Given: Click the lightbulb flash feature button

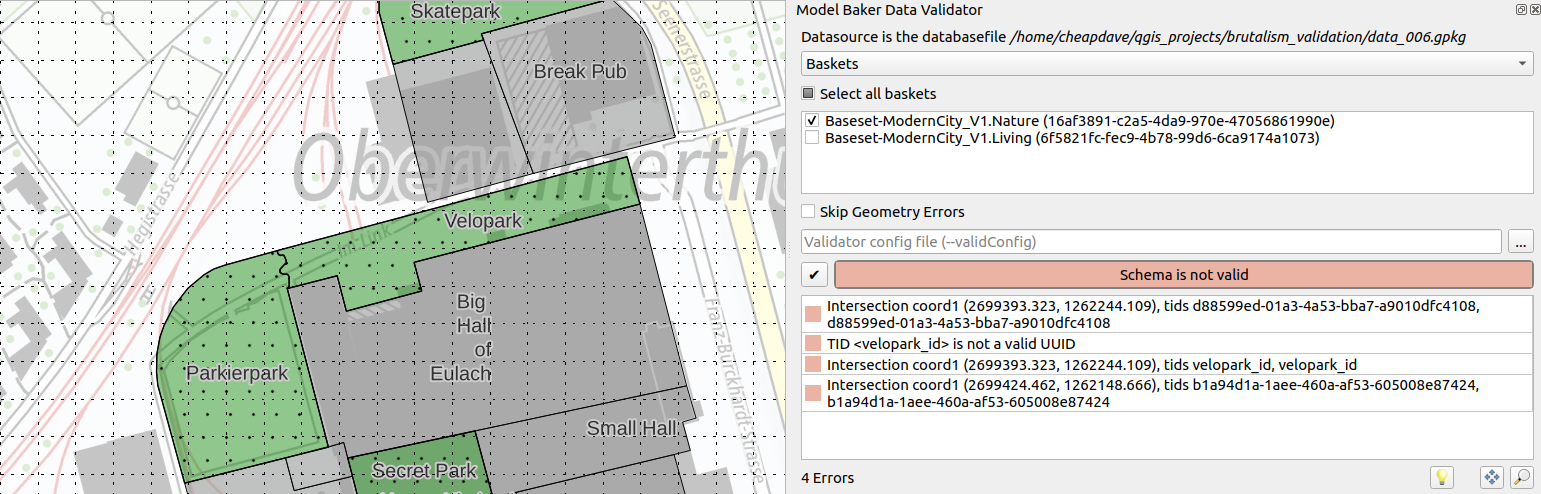Looking at the screenshot, I should click(1441, 478).
